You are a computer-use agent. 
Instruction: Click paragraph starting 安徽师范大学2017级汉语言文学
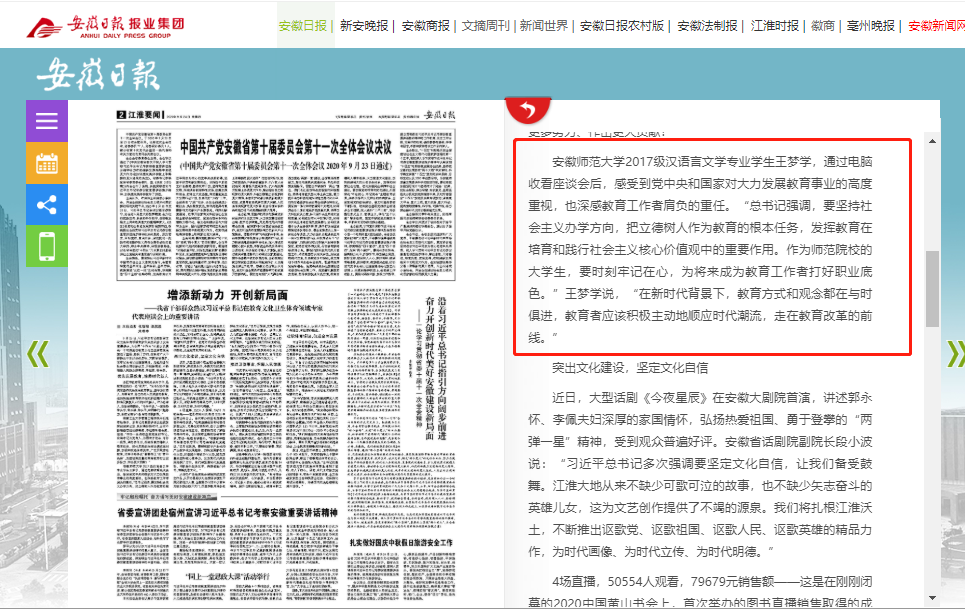[700, 249]
